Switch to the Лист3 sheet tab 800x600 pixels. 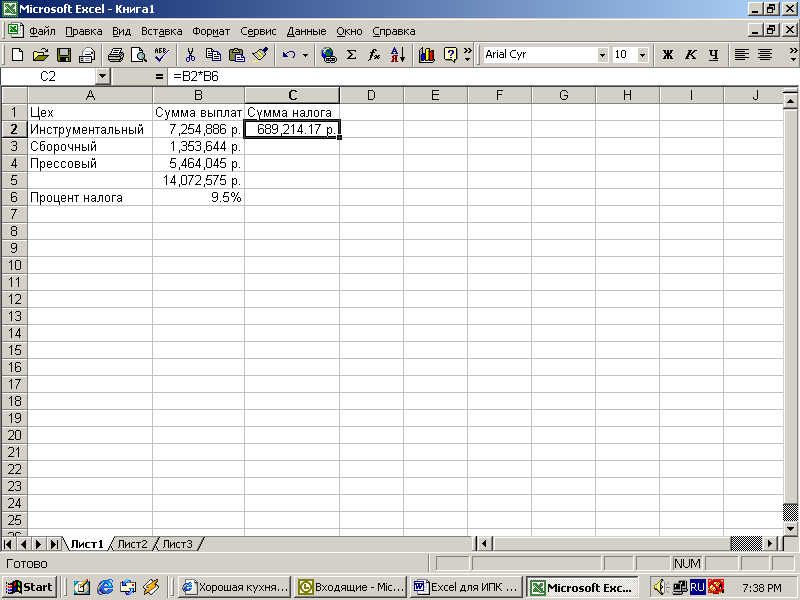(178, 544)
